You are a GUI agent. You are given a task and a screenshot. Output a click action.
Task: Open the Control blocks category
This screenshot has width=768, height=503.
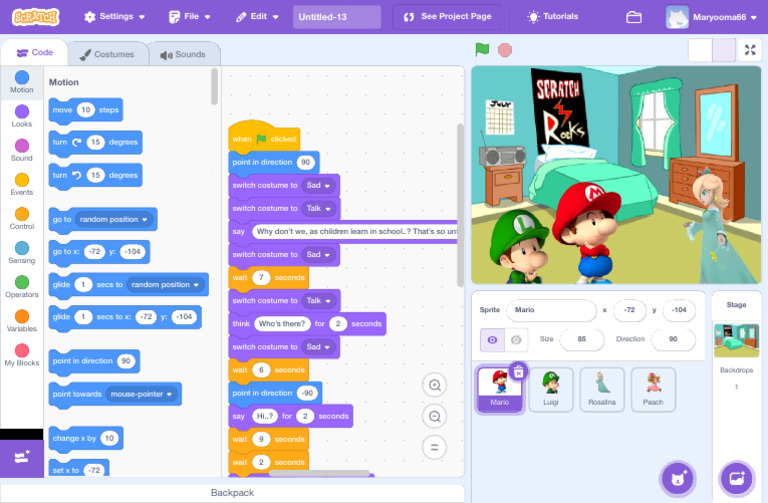[x=22, y=218]
